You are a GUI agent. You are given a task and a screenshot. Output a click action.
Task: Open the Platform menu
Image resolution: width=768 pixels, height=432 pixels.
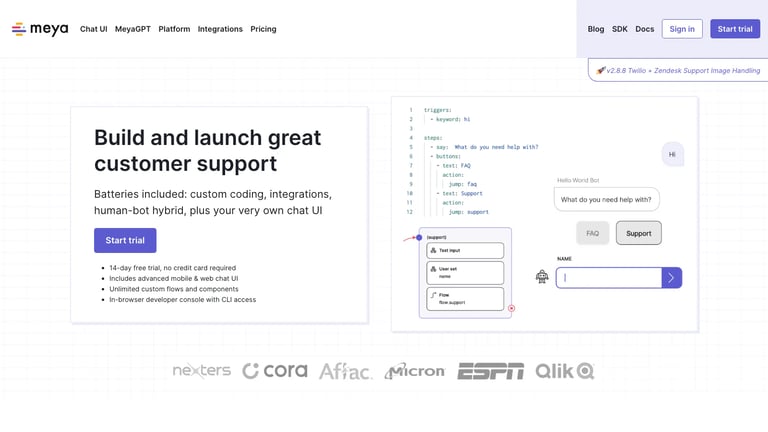174,29
